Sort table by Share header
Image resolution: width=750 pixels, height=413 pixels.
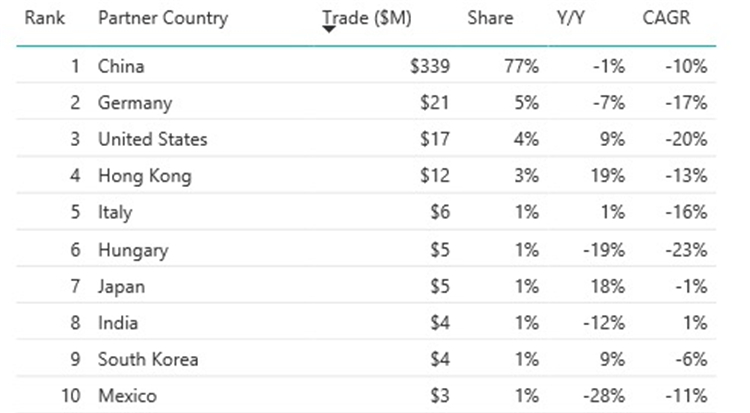[490, 18]
